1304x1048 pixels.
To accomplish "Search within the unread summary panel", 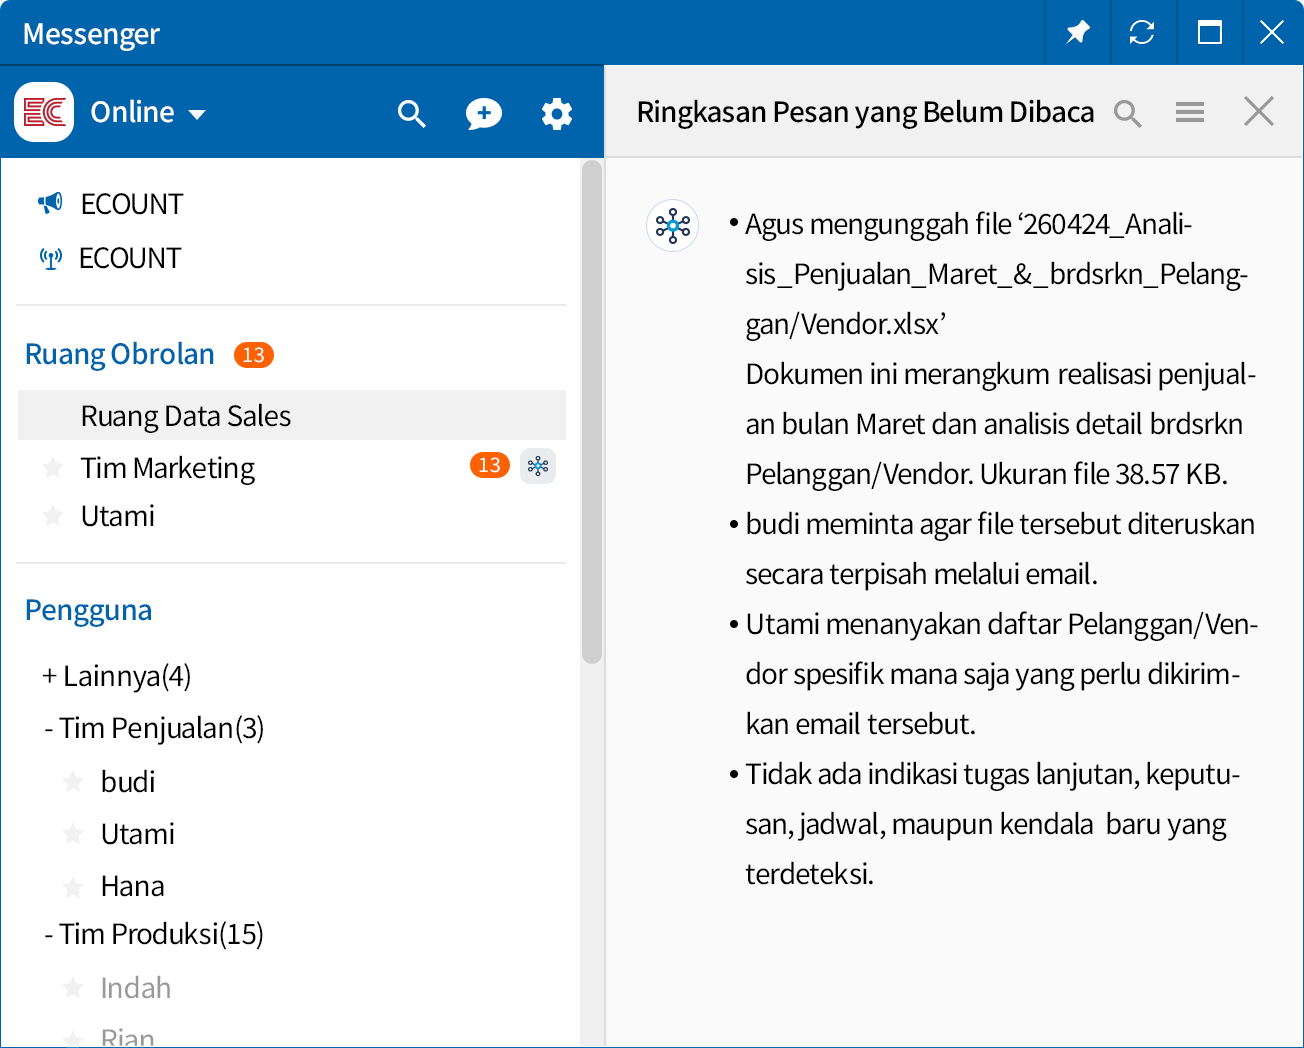I will tap(1128, 113).
